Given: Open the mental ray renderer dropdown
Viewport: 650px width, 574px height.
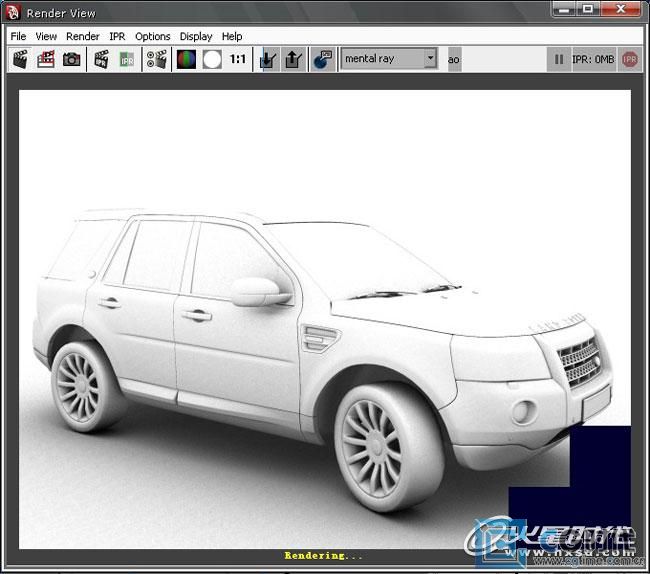Looking at the screenshot, I should tap(389, 59).
